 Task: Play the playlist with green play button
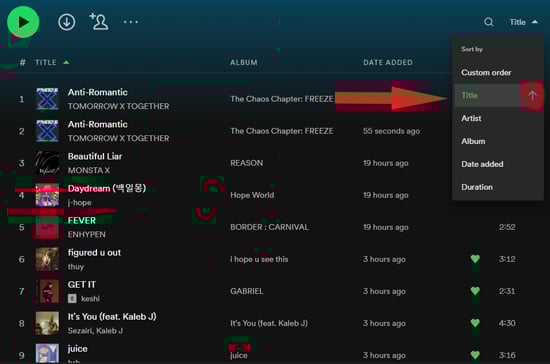click(x=23, y=22)
